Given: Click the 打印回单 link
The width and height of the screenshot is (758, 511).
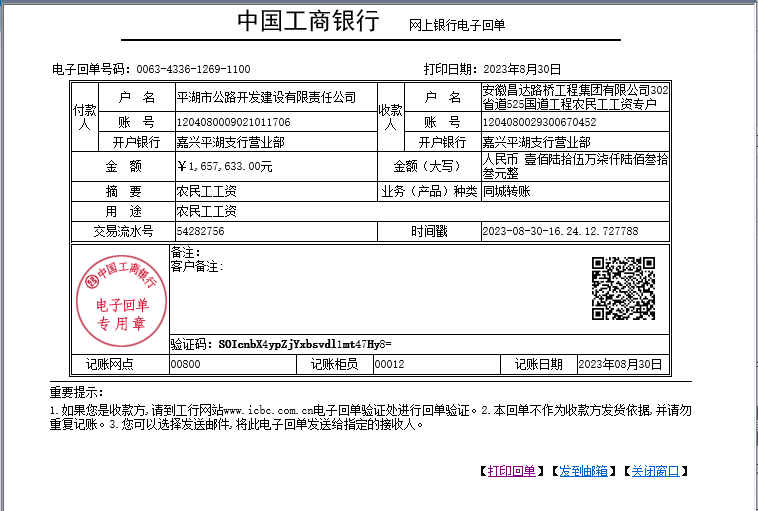Looking at the screenshot, I should click(512, 471).
